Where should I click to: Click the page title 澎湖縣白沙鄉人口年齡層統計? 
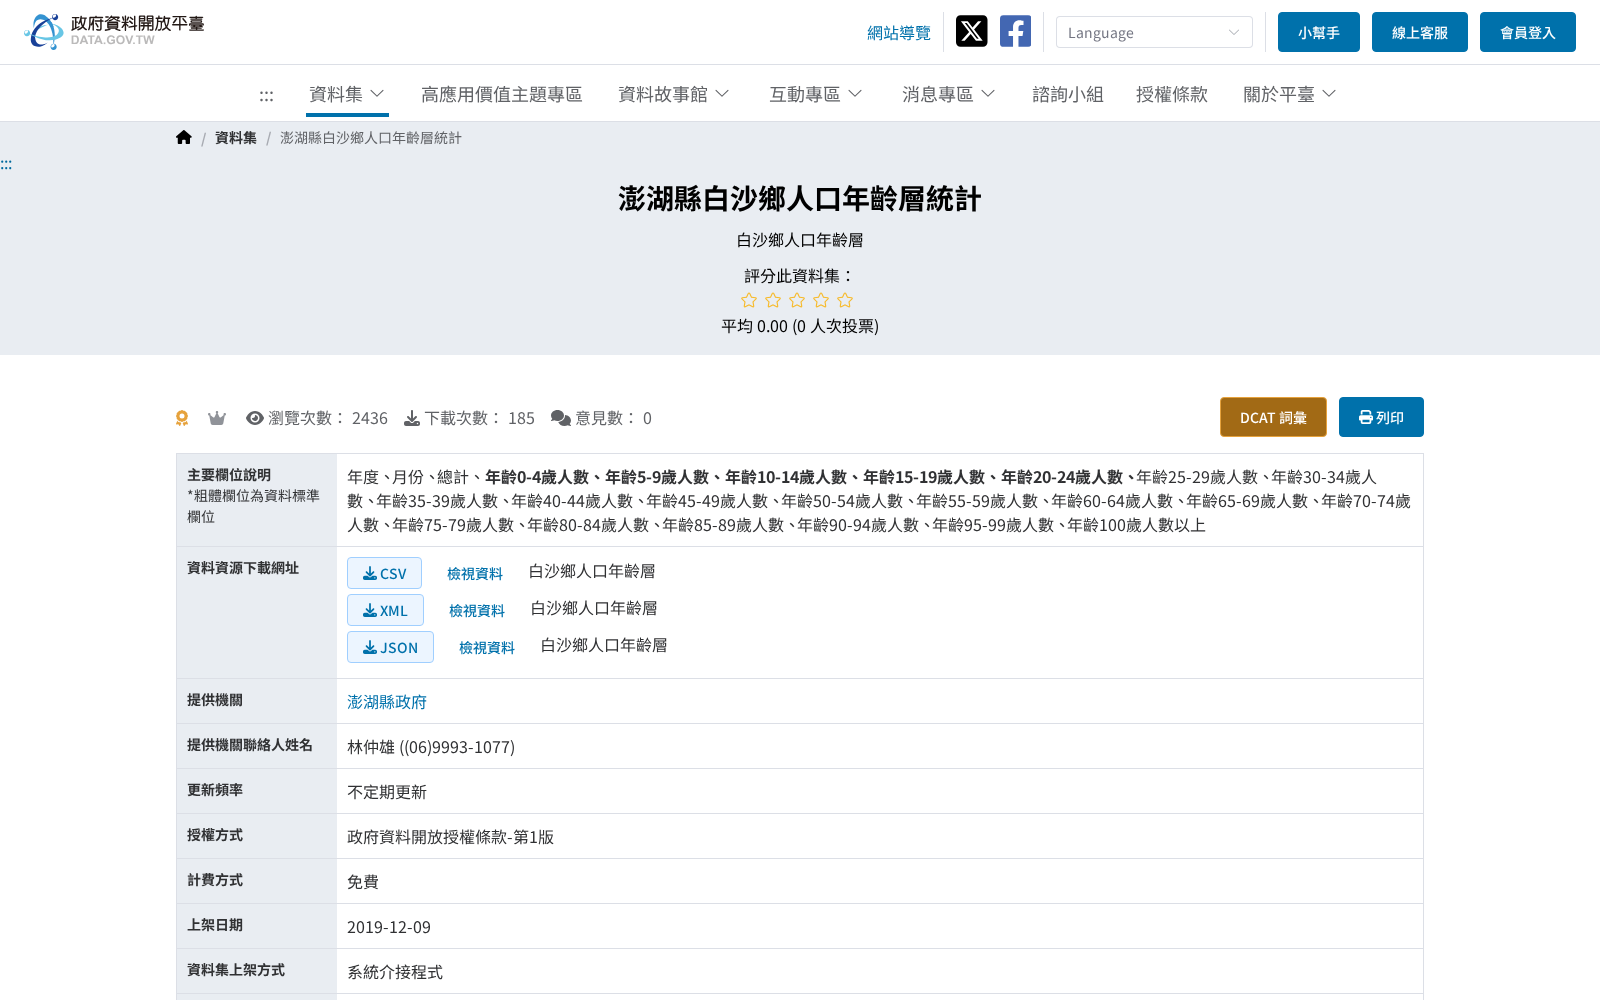click(x=800, y=199)
